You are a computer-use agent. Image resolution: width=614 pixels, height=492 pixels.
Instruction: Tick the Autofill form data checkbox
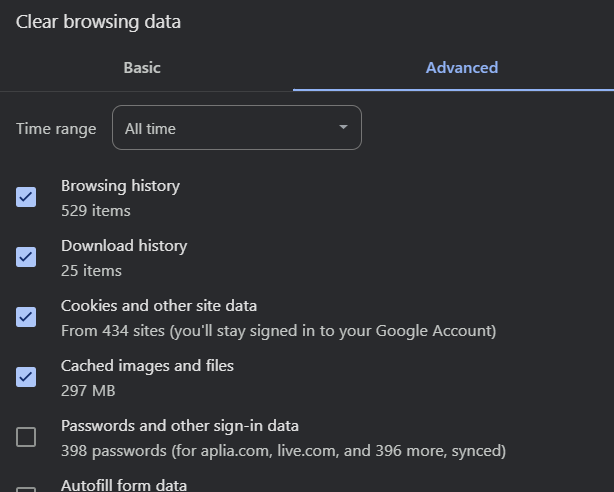26,489
